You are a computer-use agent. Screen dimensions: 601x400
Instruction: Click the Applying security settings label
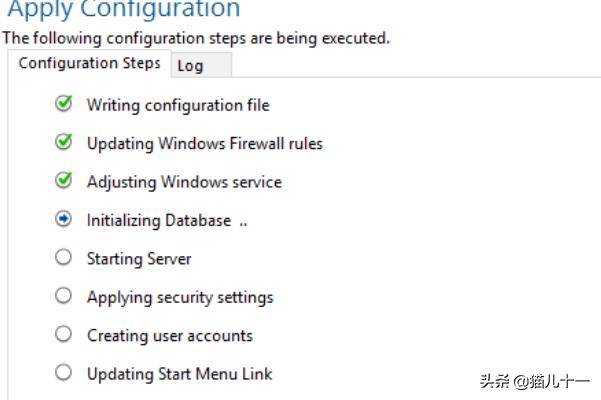pyautogui.click(x=180, y=298)
